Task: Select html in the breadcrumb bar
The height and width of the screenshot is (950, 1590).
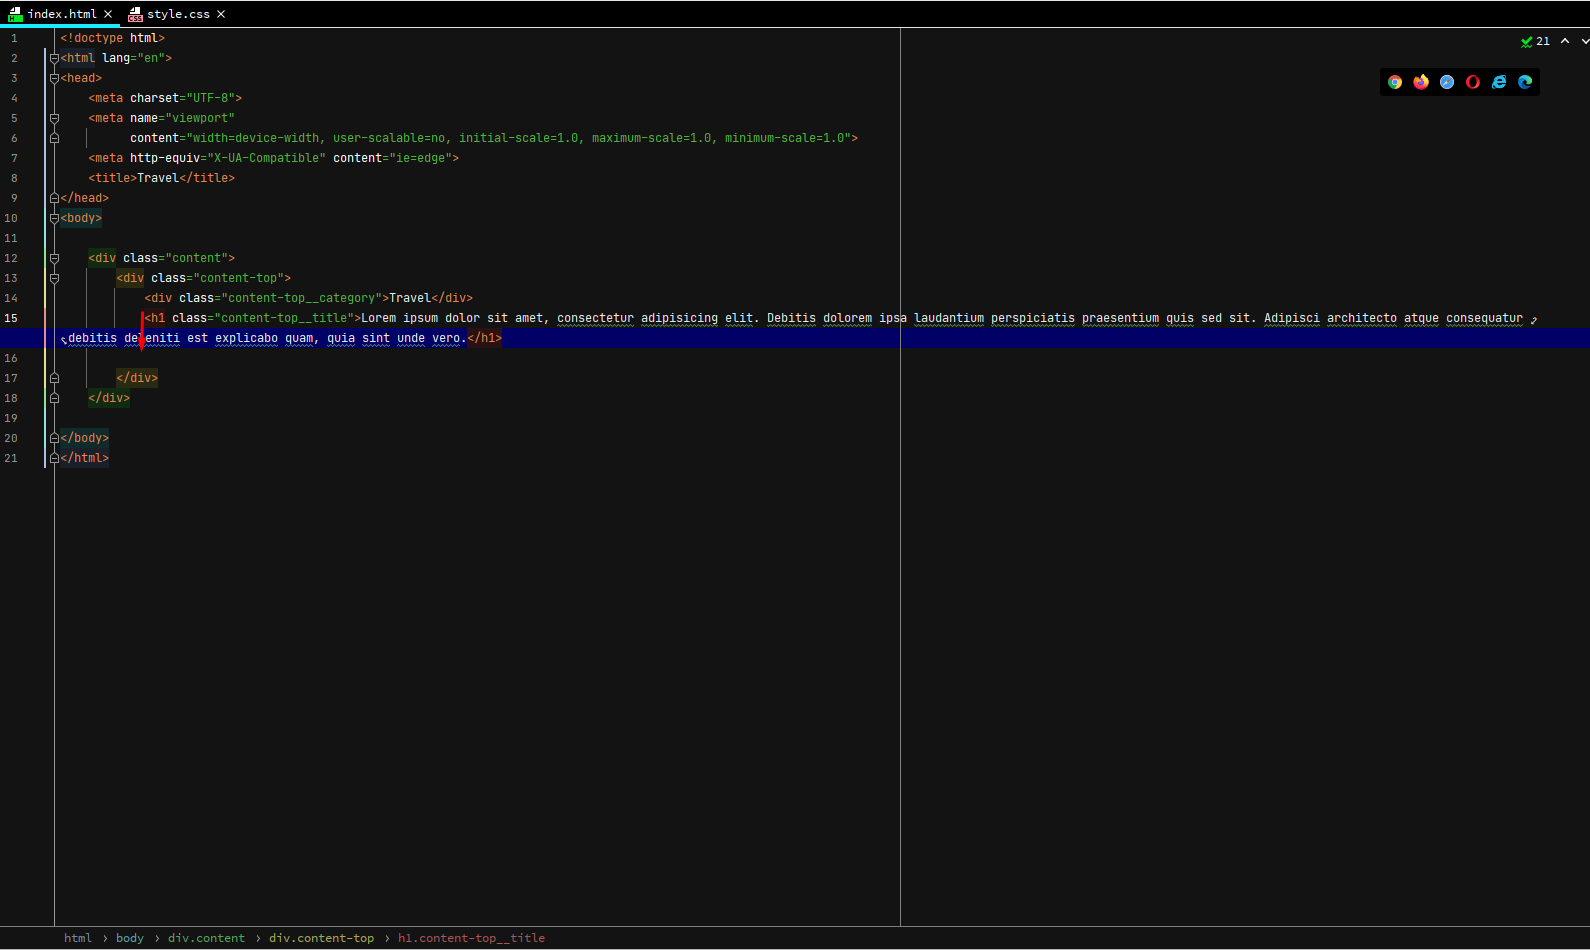Action: (77, 938)
